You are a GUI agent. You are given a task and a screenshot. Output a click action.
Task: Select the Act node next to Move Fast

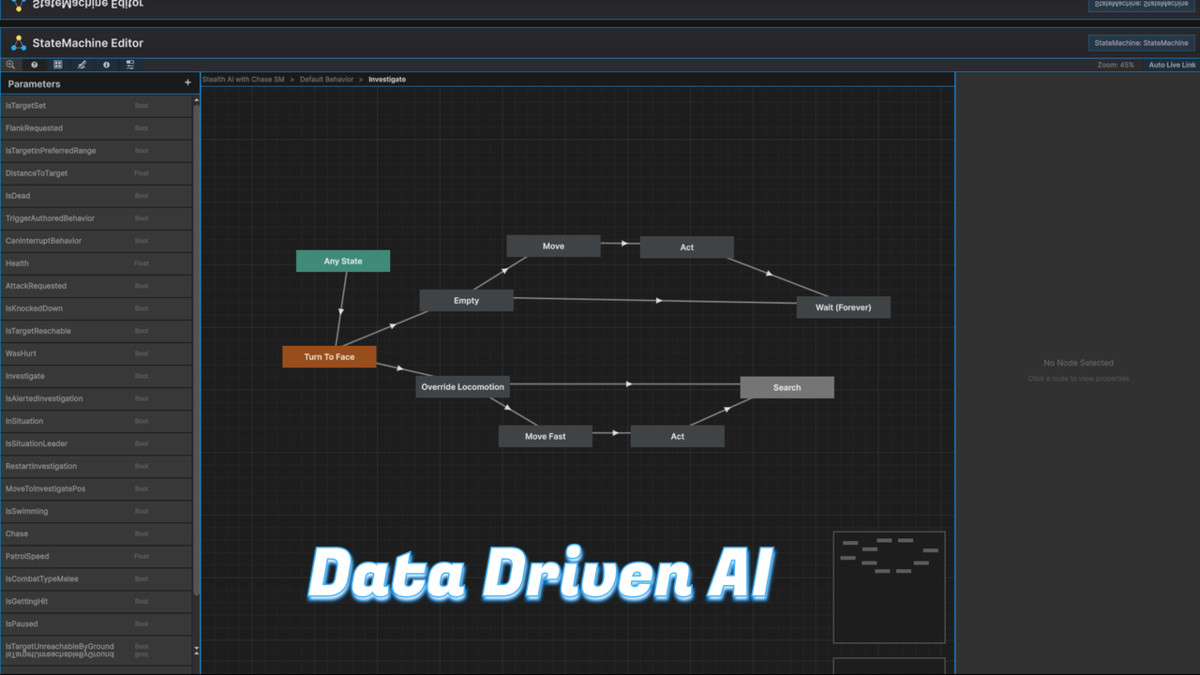pyautogui.click(x=678, y=436)
